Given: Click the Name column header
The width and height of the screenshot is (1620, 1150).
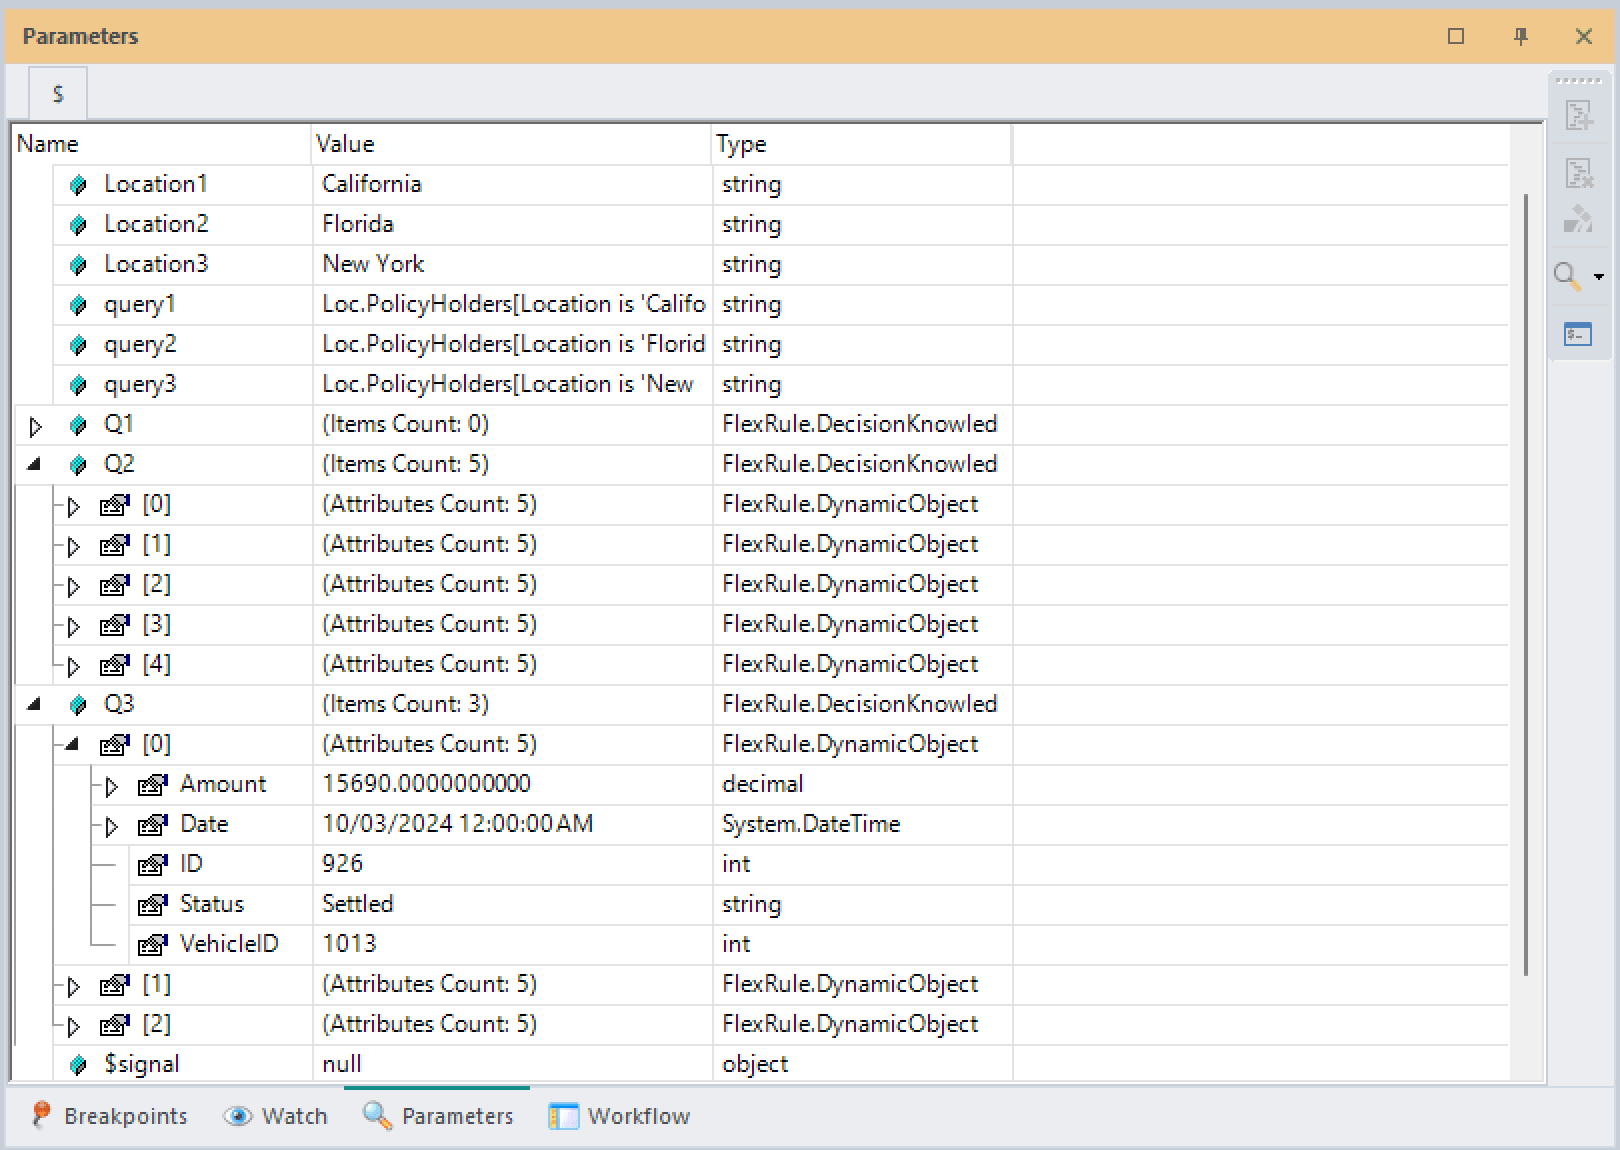Looking at the screenshot, I should coord(161,144).
